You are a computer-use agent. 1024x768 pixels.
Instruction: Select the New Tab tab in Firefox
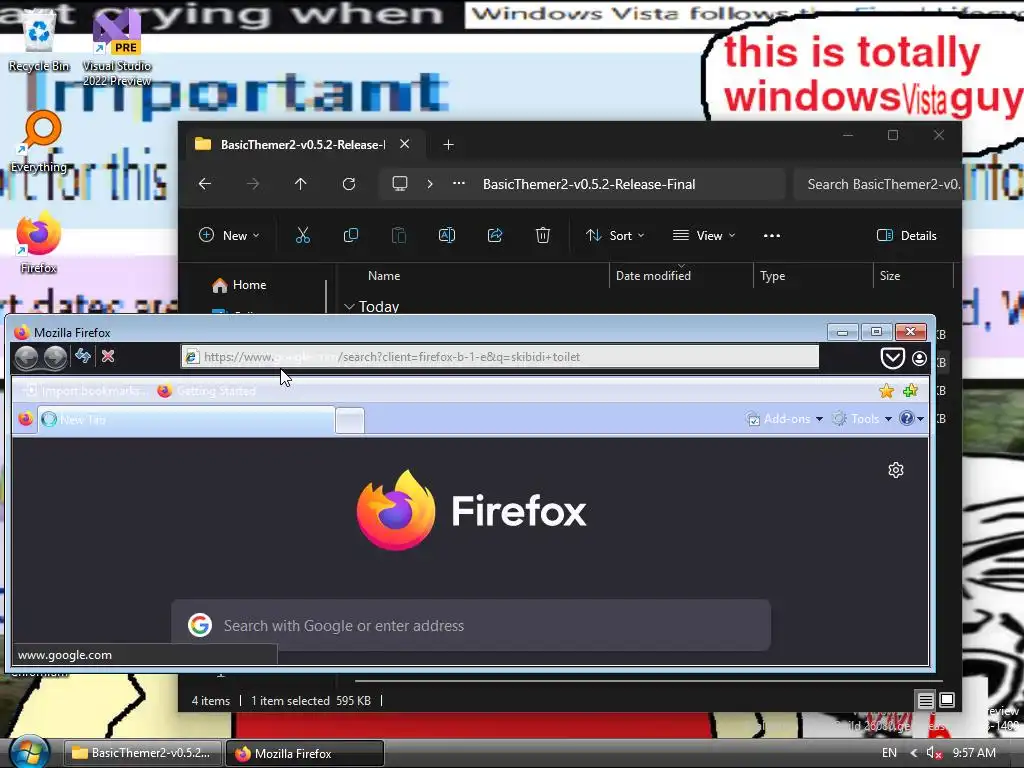pyautogui.click(x=186, y=420)
